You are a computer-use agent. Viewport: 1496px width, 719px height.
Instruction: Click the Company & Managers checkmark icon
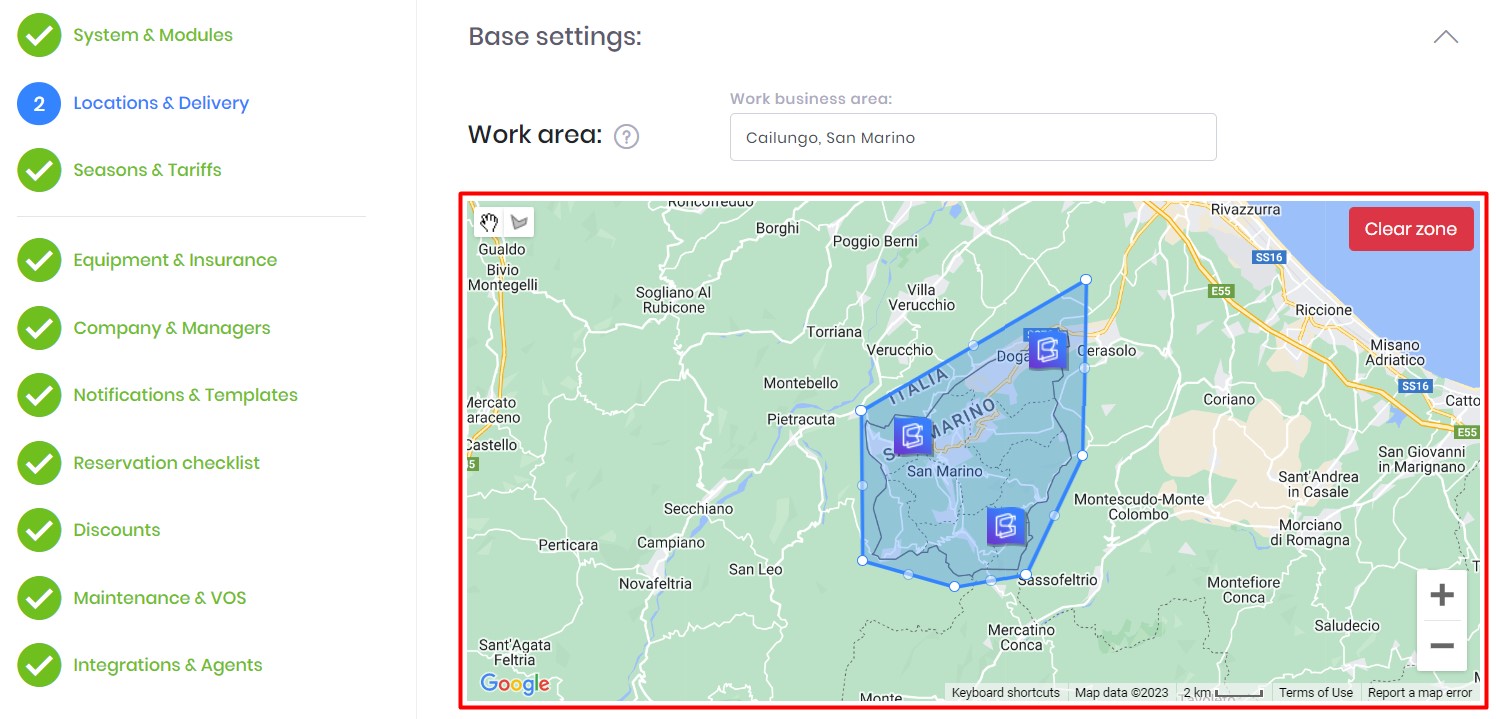point(39,328)
